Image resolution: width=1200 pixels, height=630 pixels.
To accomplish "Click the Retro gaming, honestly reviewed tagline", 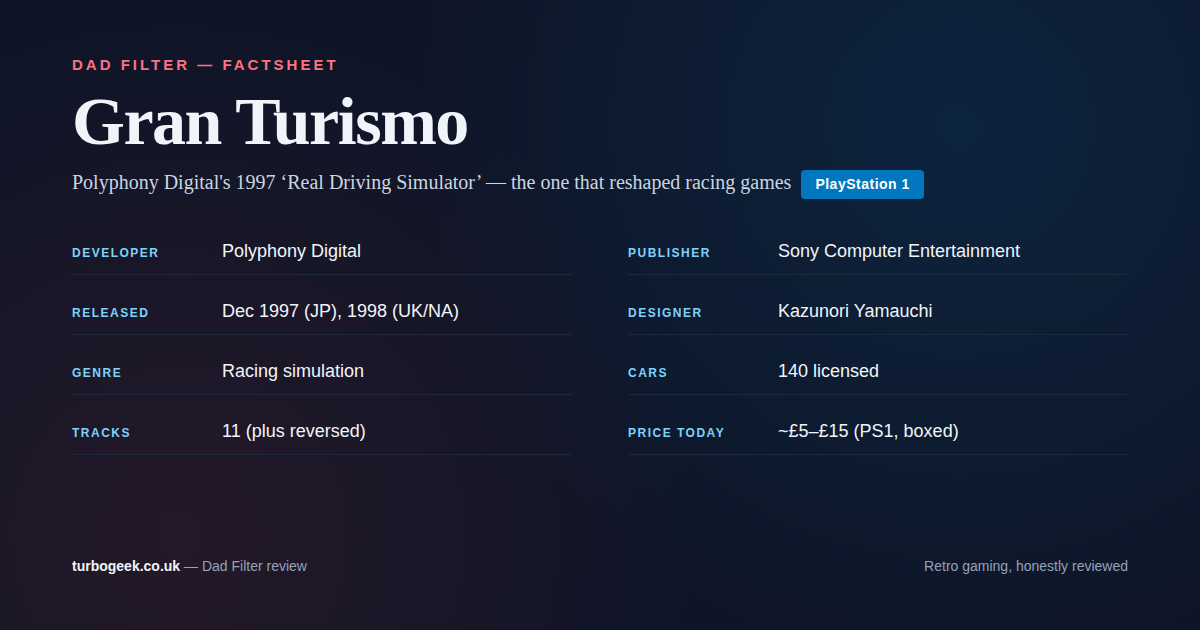I will pos(1025,566).
